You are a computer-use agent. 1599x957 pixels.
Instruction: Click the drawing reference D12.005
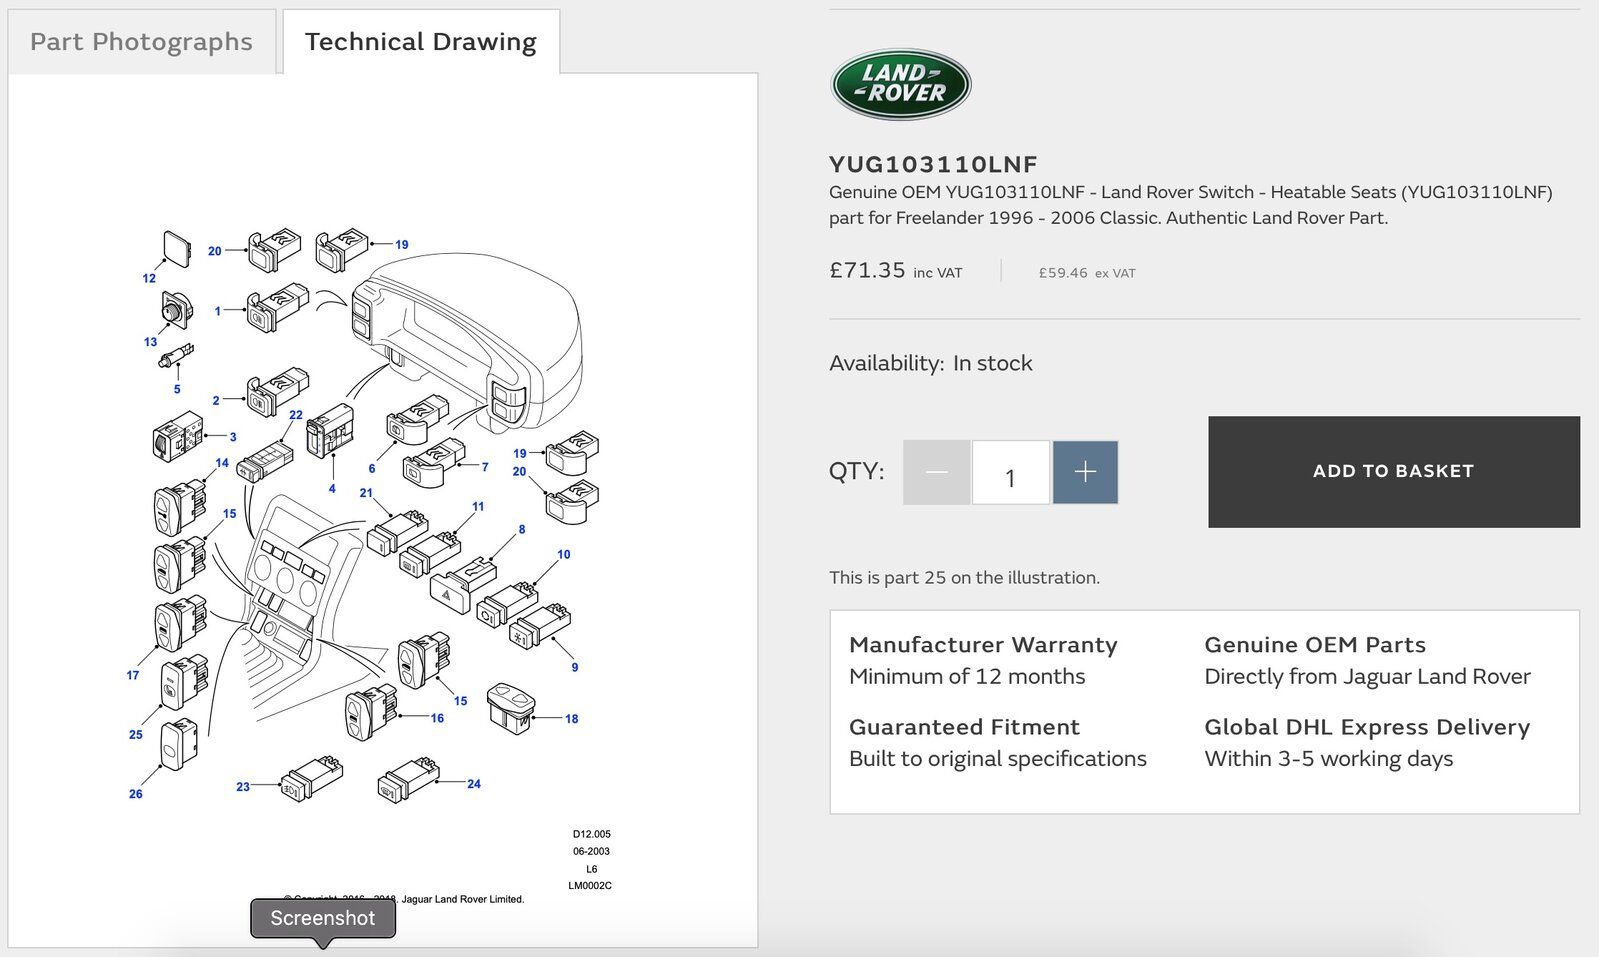592,834
